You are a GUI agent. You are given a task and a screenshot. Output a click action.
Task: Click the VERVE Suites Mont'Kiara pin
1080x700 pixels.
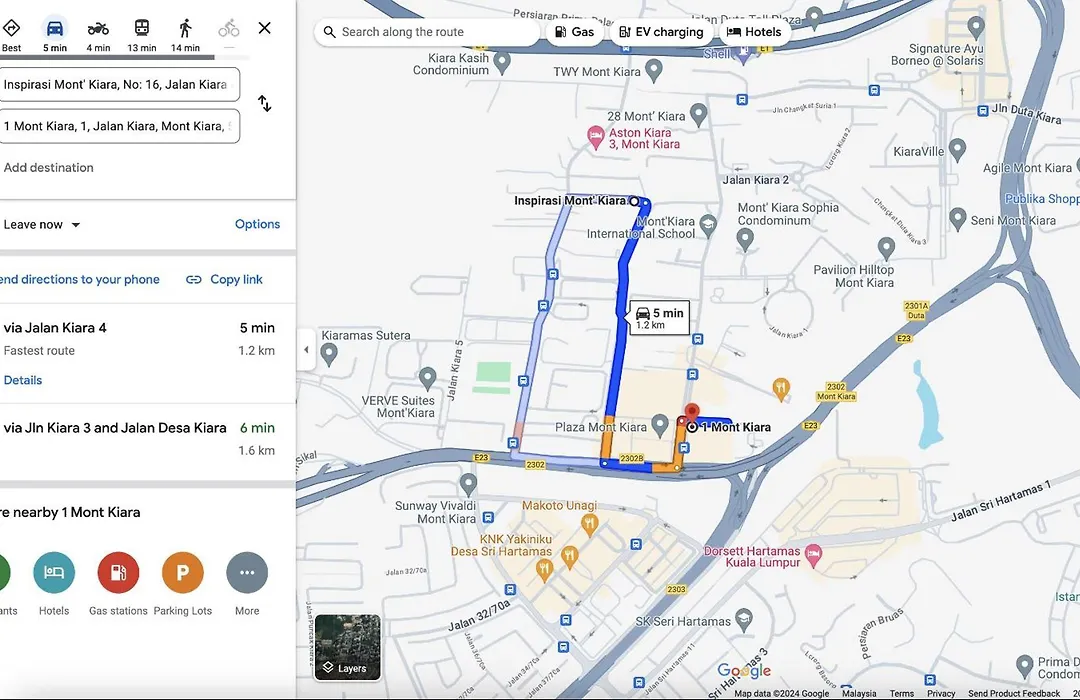428,378
